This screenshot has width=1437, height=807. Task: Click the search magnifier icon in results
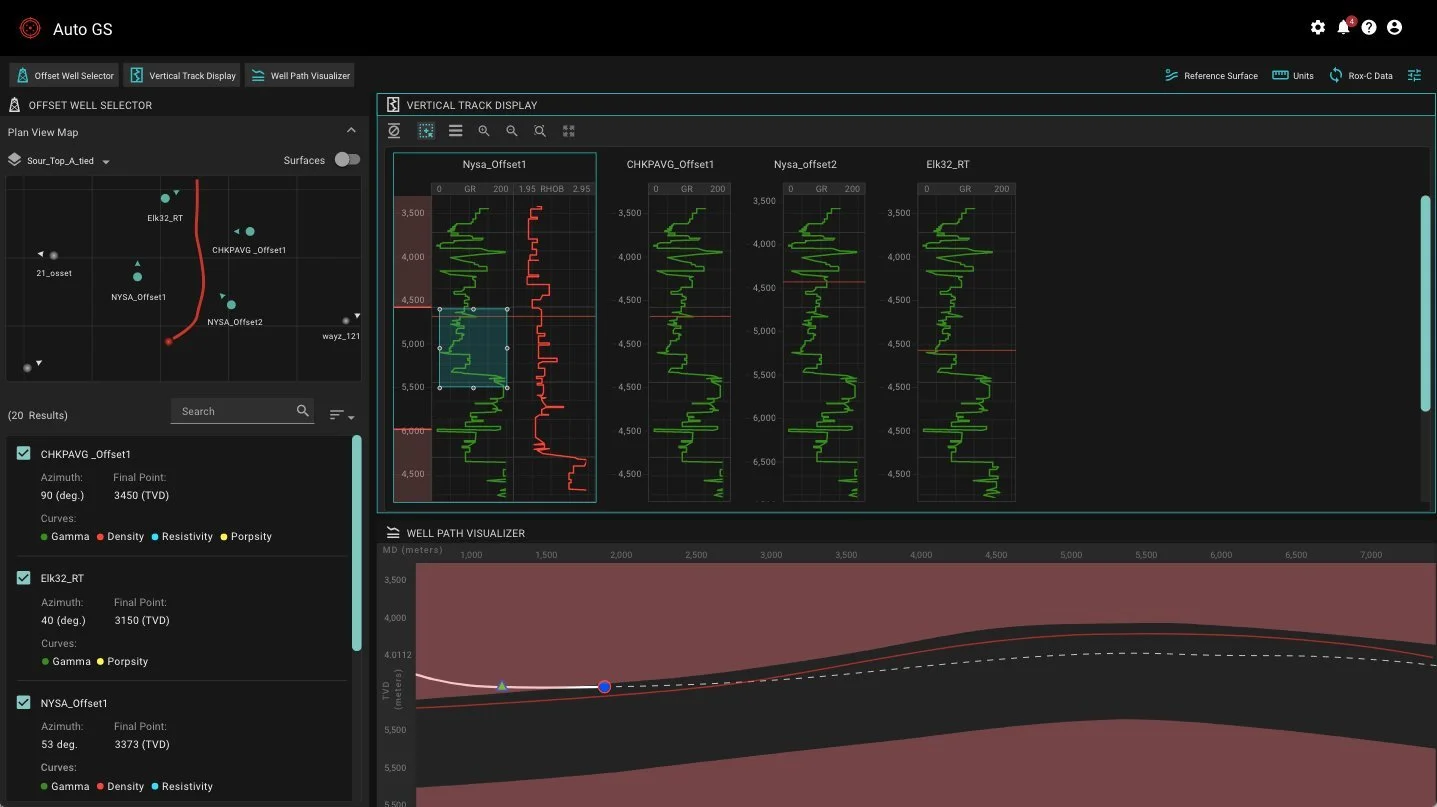[303, 411]
